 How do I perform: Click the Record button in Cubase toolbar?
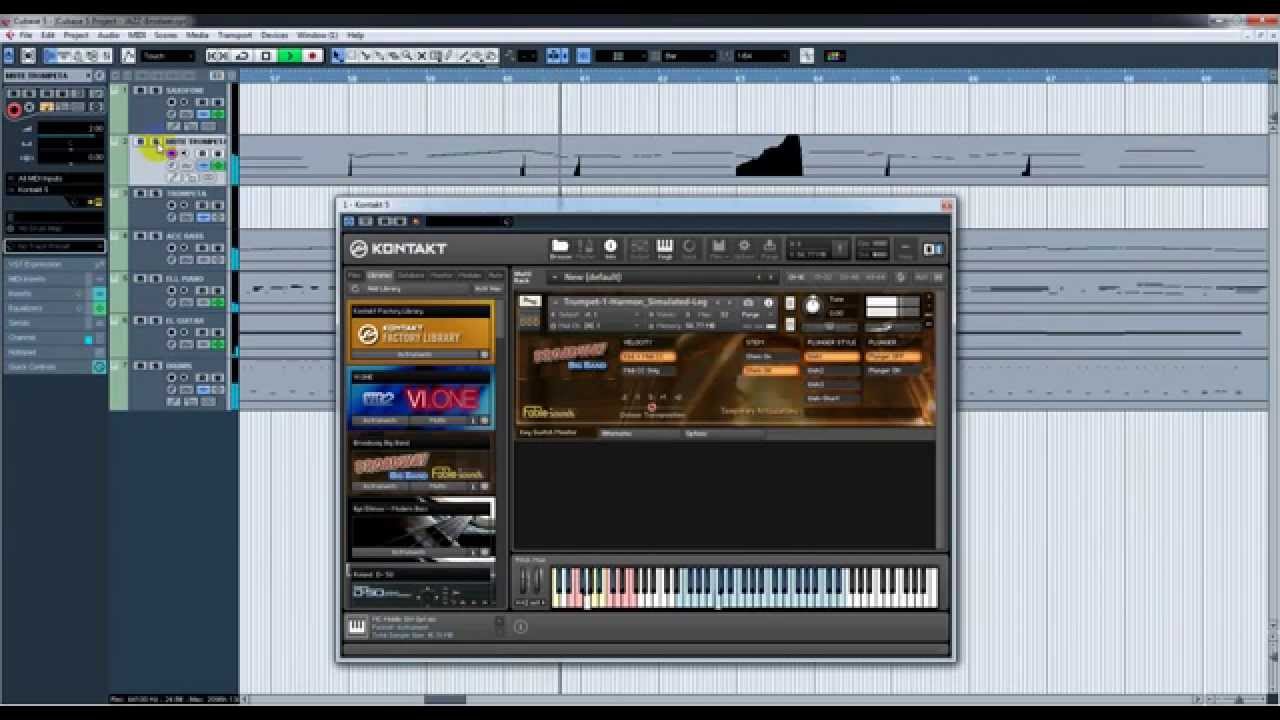point(313,56)
